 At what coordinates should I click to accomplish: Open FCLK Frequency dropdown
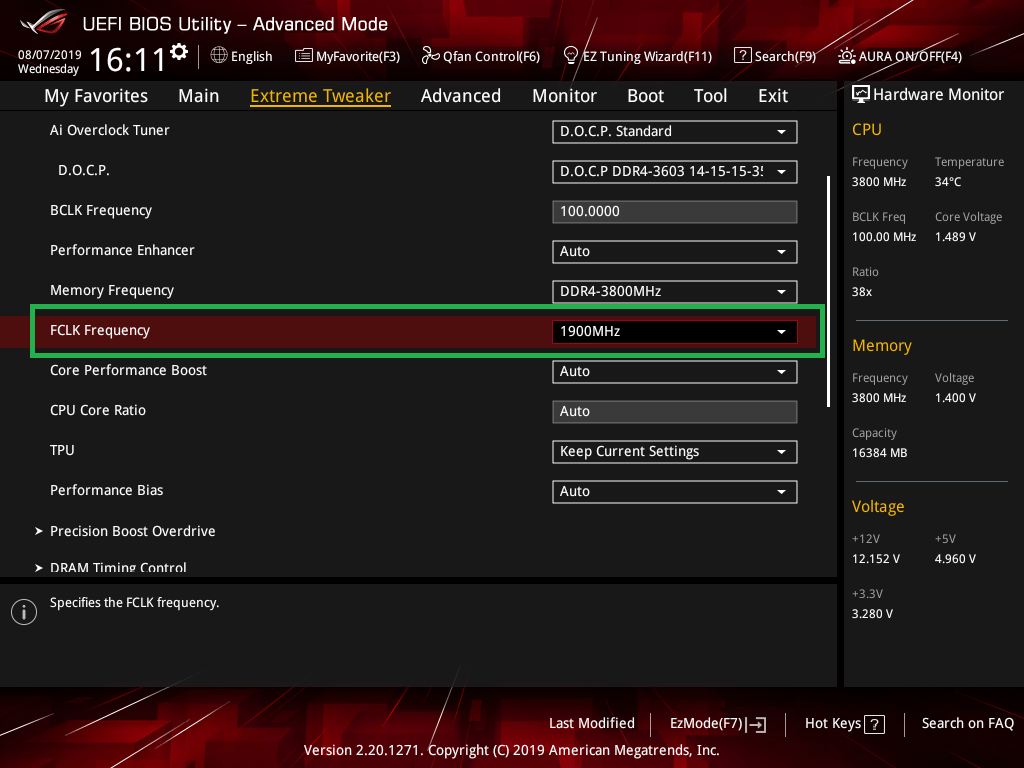(675, 331)
